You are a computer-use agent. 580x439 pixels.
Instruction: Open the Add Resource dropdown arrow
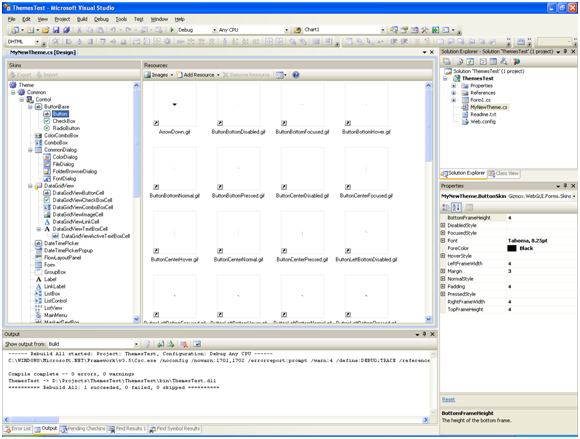click(x=218, y=75)
